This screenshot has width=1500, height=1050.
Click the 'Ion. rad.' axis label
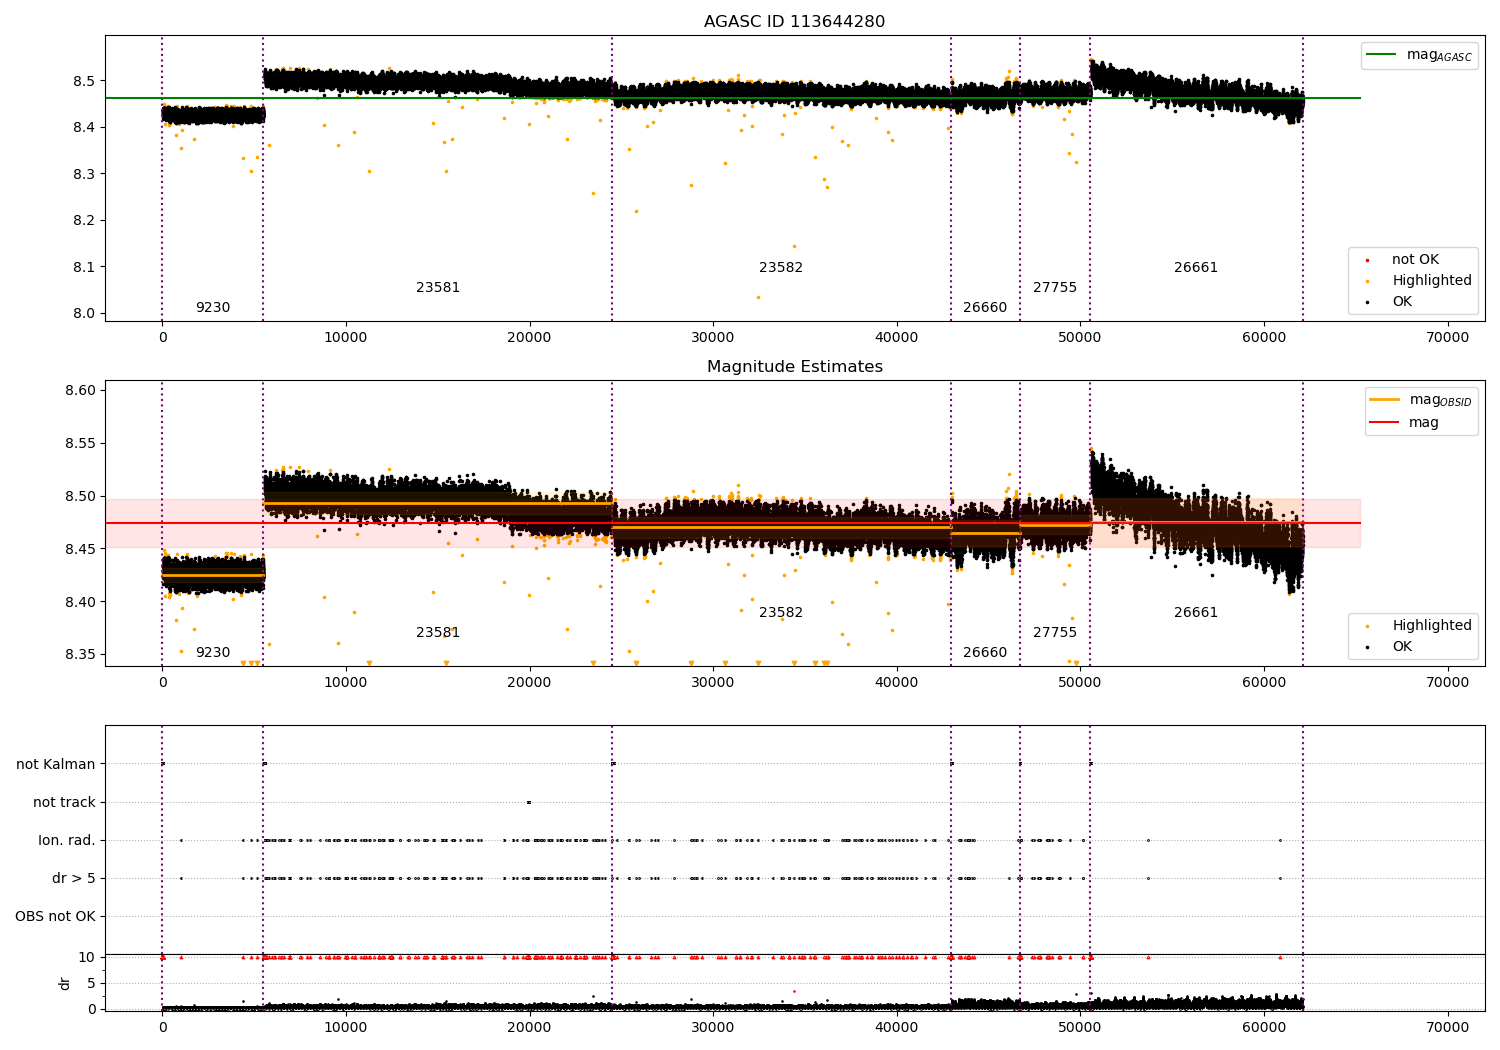tap(67, 840)
